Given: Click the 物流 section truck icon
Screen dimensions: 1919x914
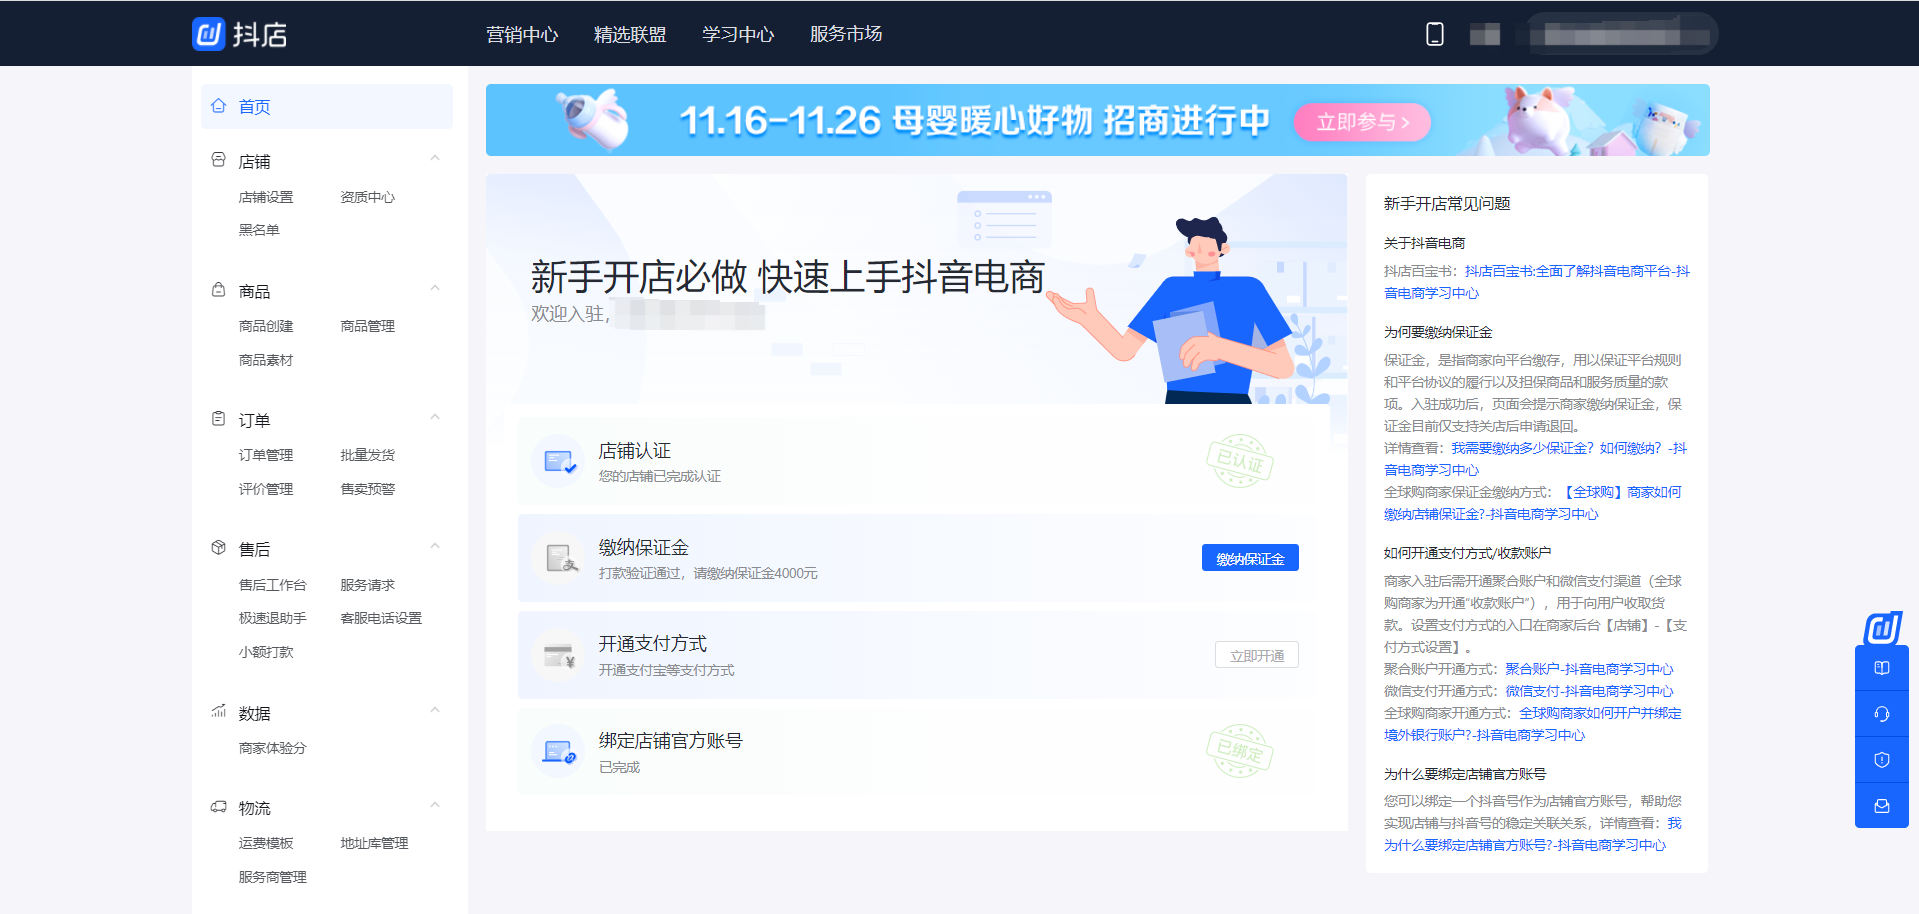Looking at the screenshot, I should [x=219, y=806].
